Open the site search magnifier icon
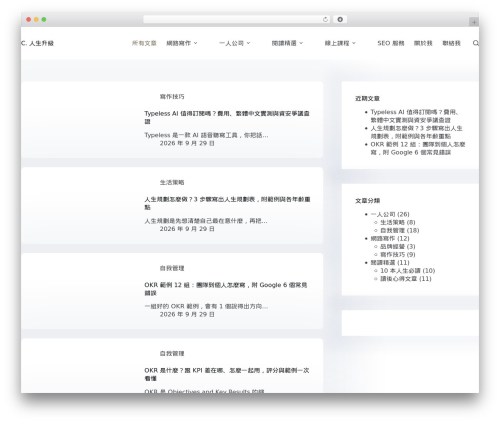The height and width of the screenshot is (423, 500). click(x=476, y=43)
